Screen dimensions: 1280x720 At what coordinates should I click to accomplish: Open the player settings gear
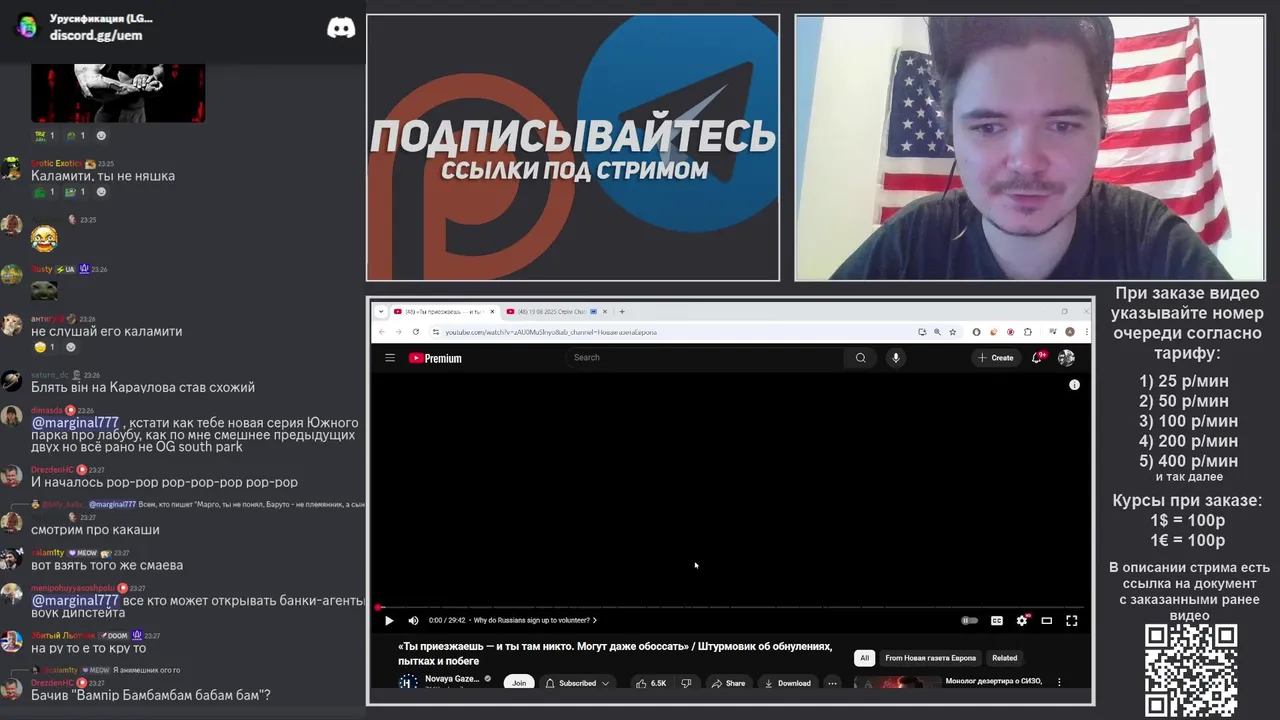(x=1022, y=621)
